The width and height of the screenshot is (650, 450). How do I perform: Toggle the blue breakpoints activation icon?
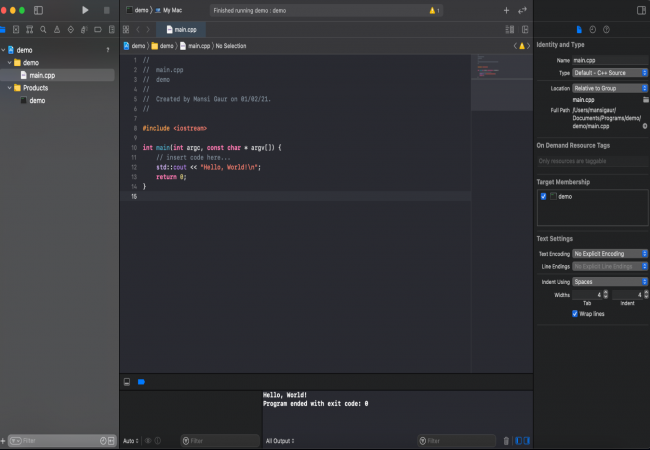coord(141,382)
